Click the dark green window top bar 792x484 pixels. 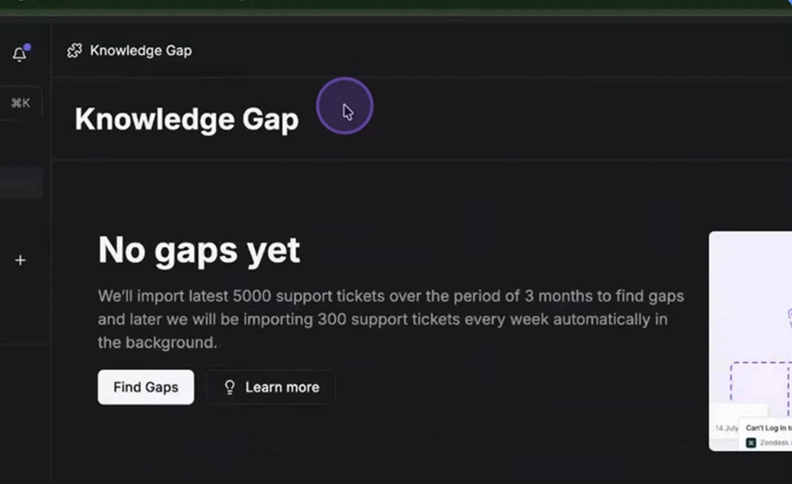click(x=396, y=8)
